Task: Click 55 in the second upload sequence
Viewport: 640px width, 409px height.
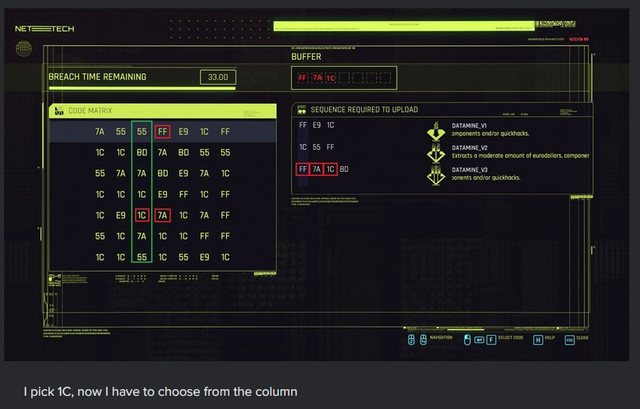Action: [x=317, y=147]
